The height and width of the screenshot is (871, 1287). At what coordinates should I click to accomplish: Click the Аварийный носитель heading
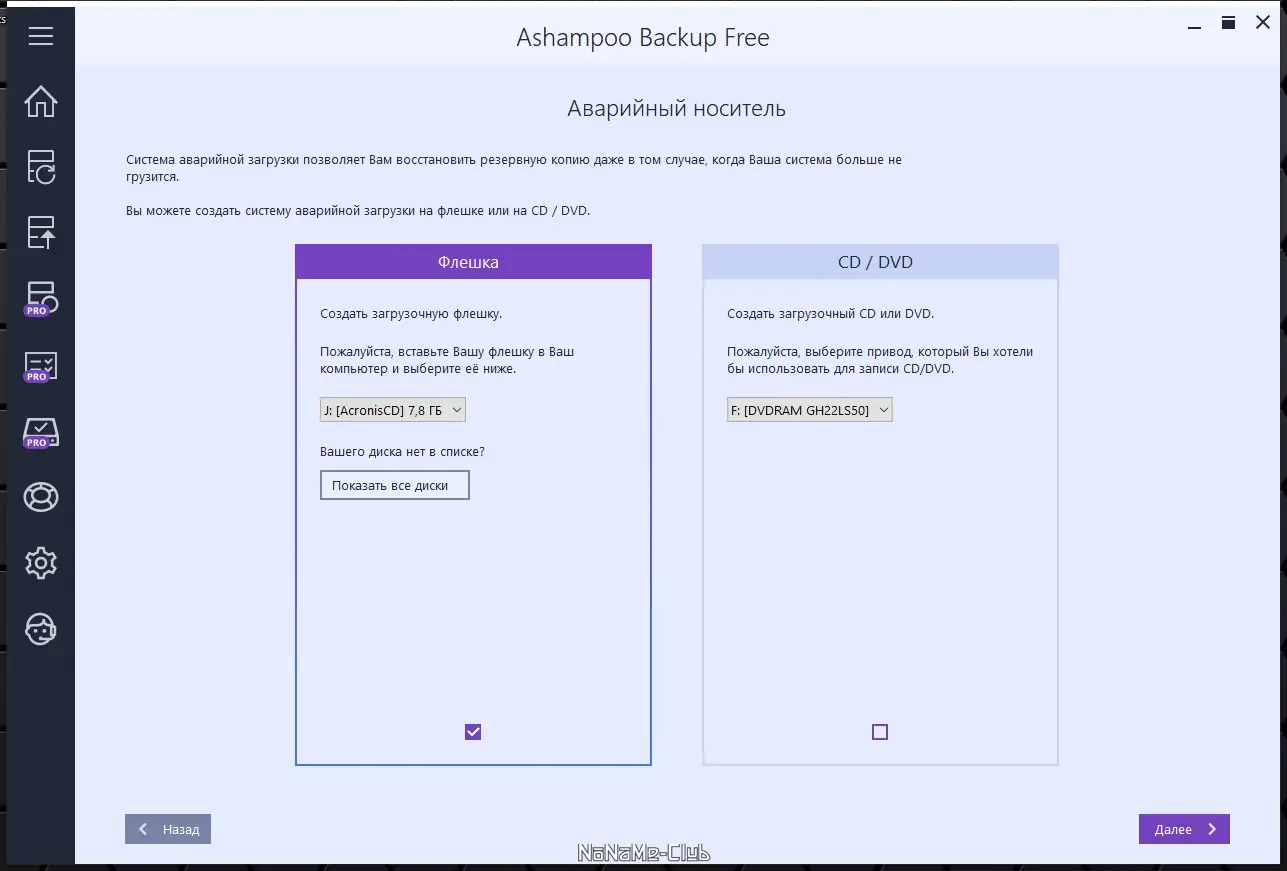pyautogui.click(x=676, y=109)
